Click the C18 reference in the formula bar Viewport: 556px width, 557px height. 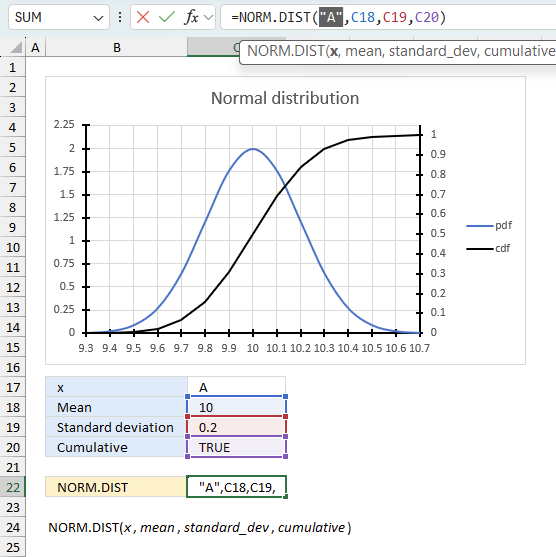click(x=363, y=17)
